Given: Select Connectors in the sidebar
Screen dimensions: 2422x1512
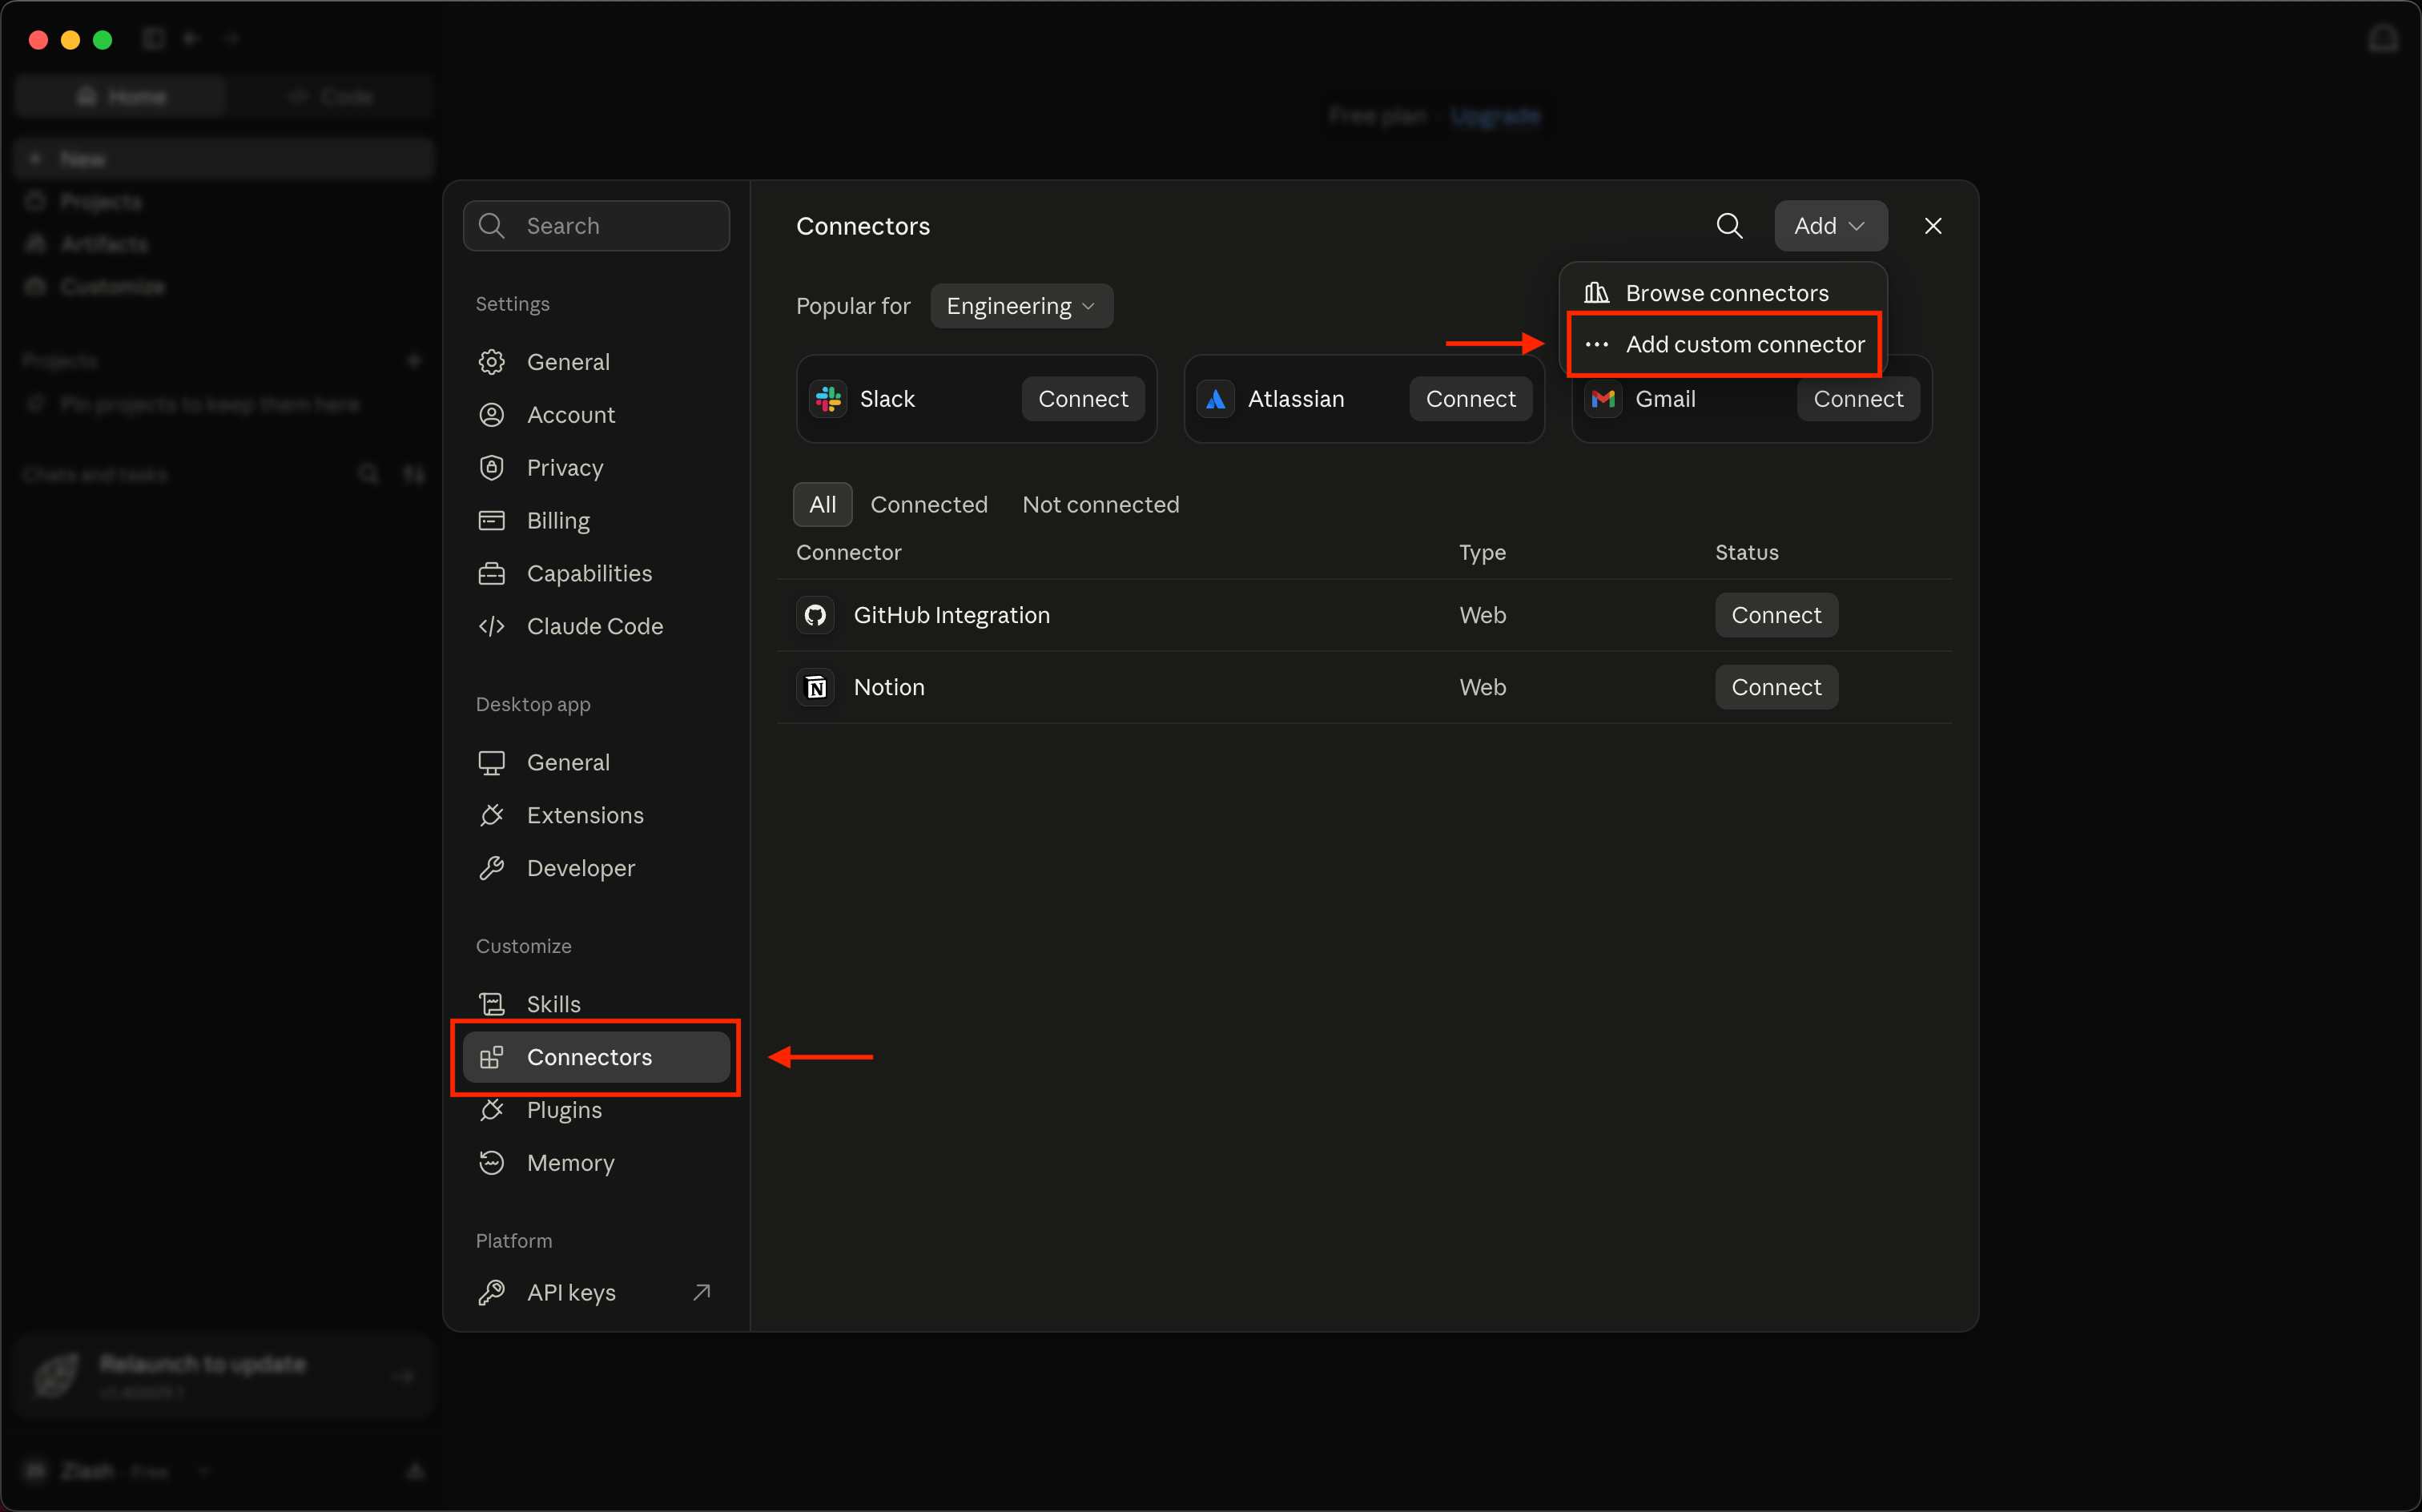Looking at the screenshot, I should [596, 1057].
